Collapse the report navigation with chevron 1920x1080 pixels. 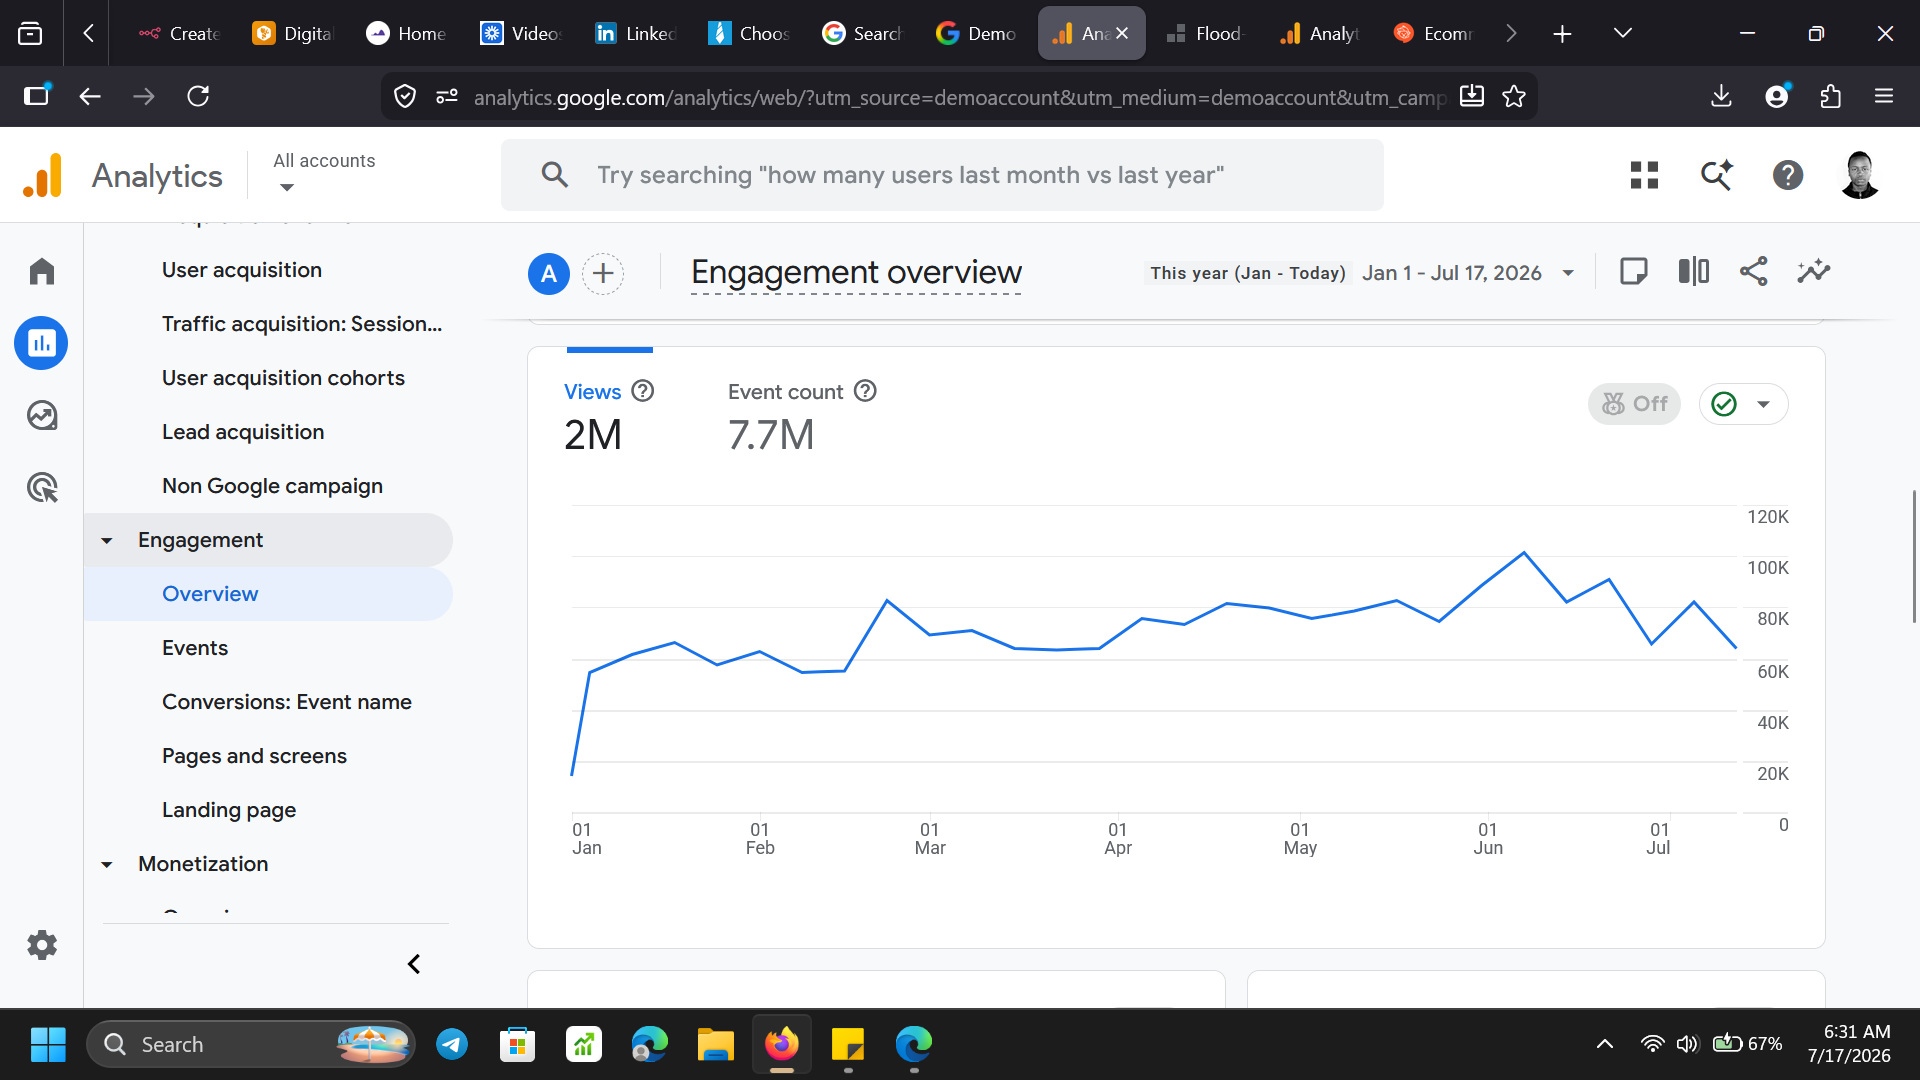414,964
